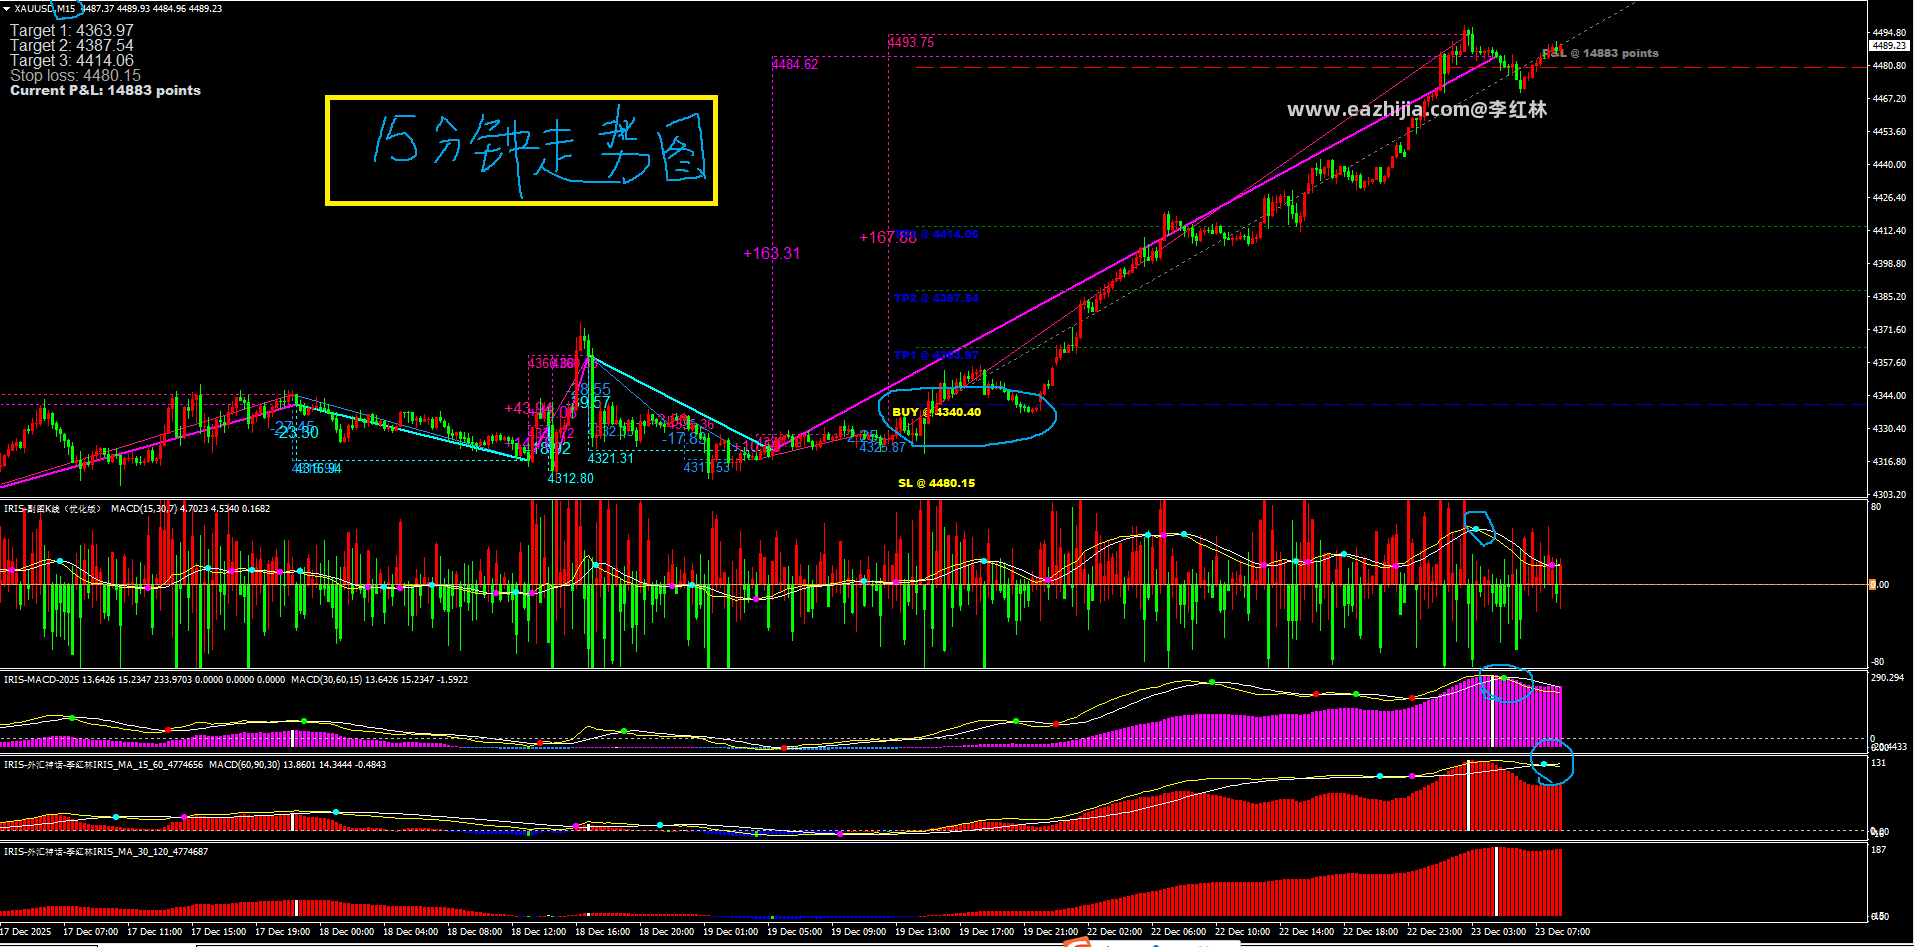Click the 80 scale value on MACD sub-window
Screen dimensions: 1914x947
click(x=1876, y=507)
